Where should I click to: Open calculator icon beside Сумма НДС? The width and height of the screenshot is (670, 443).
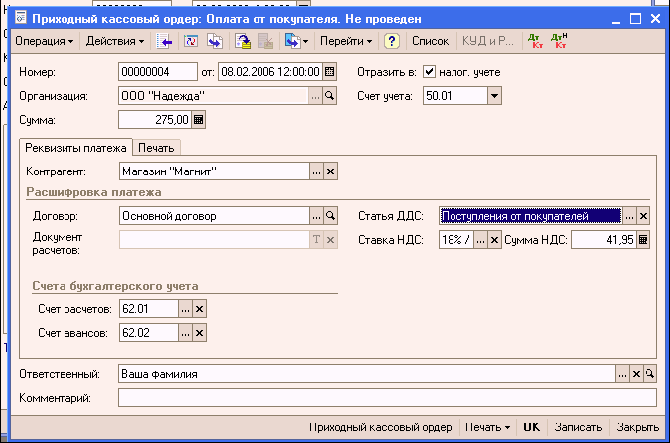(642, 240)
